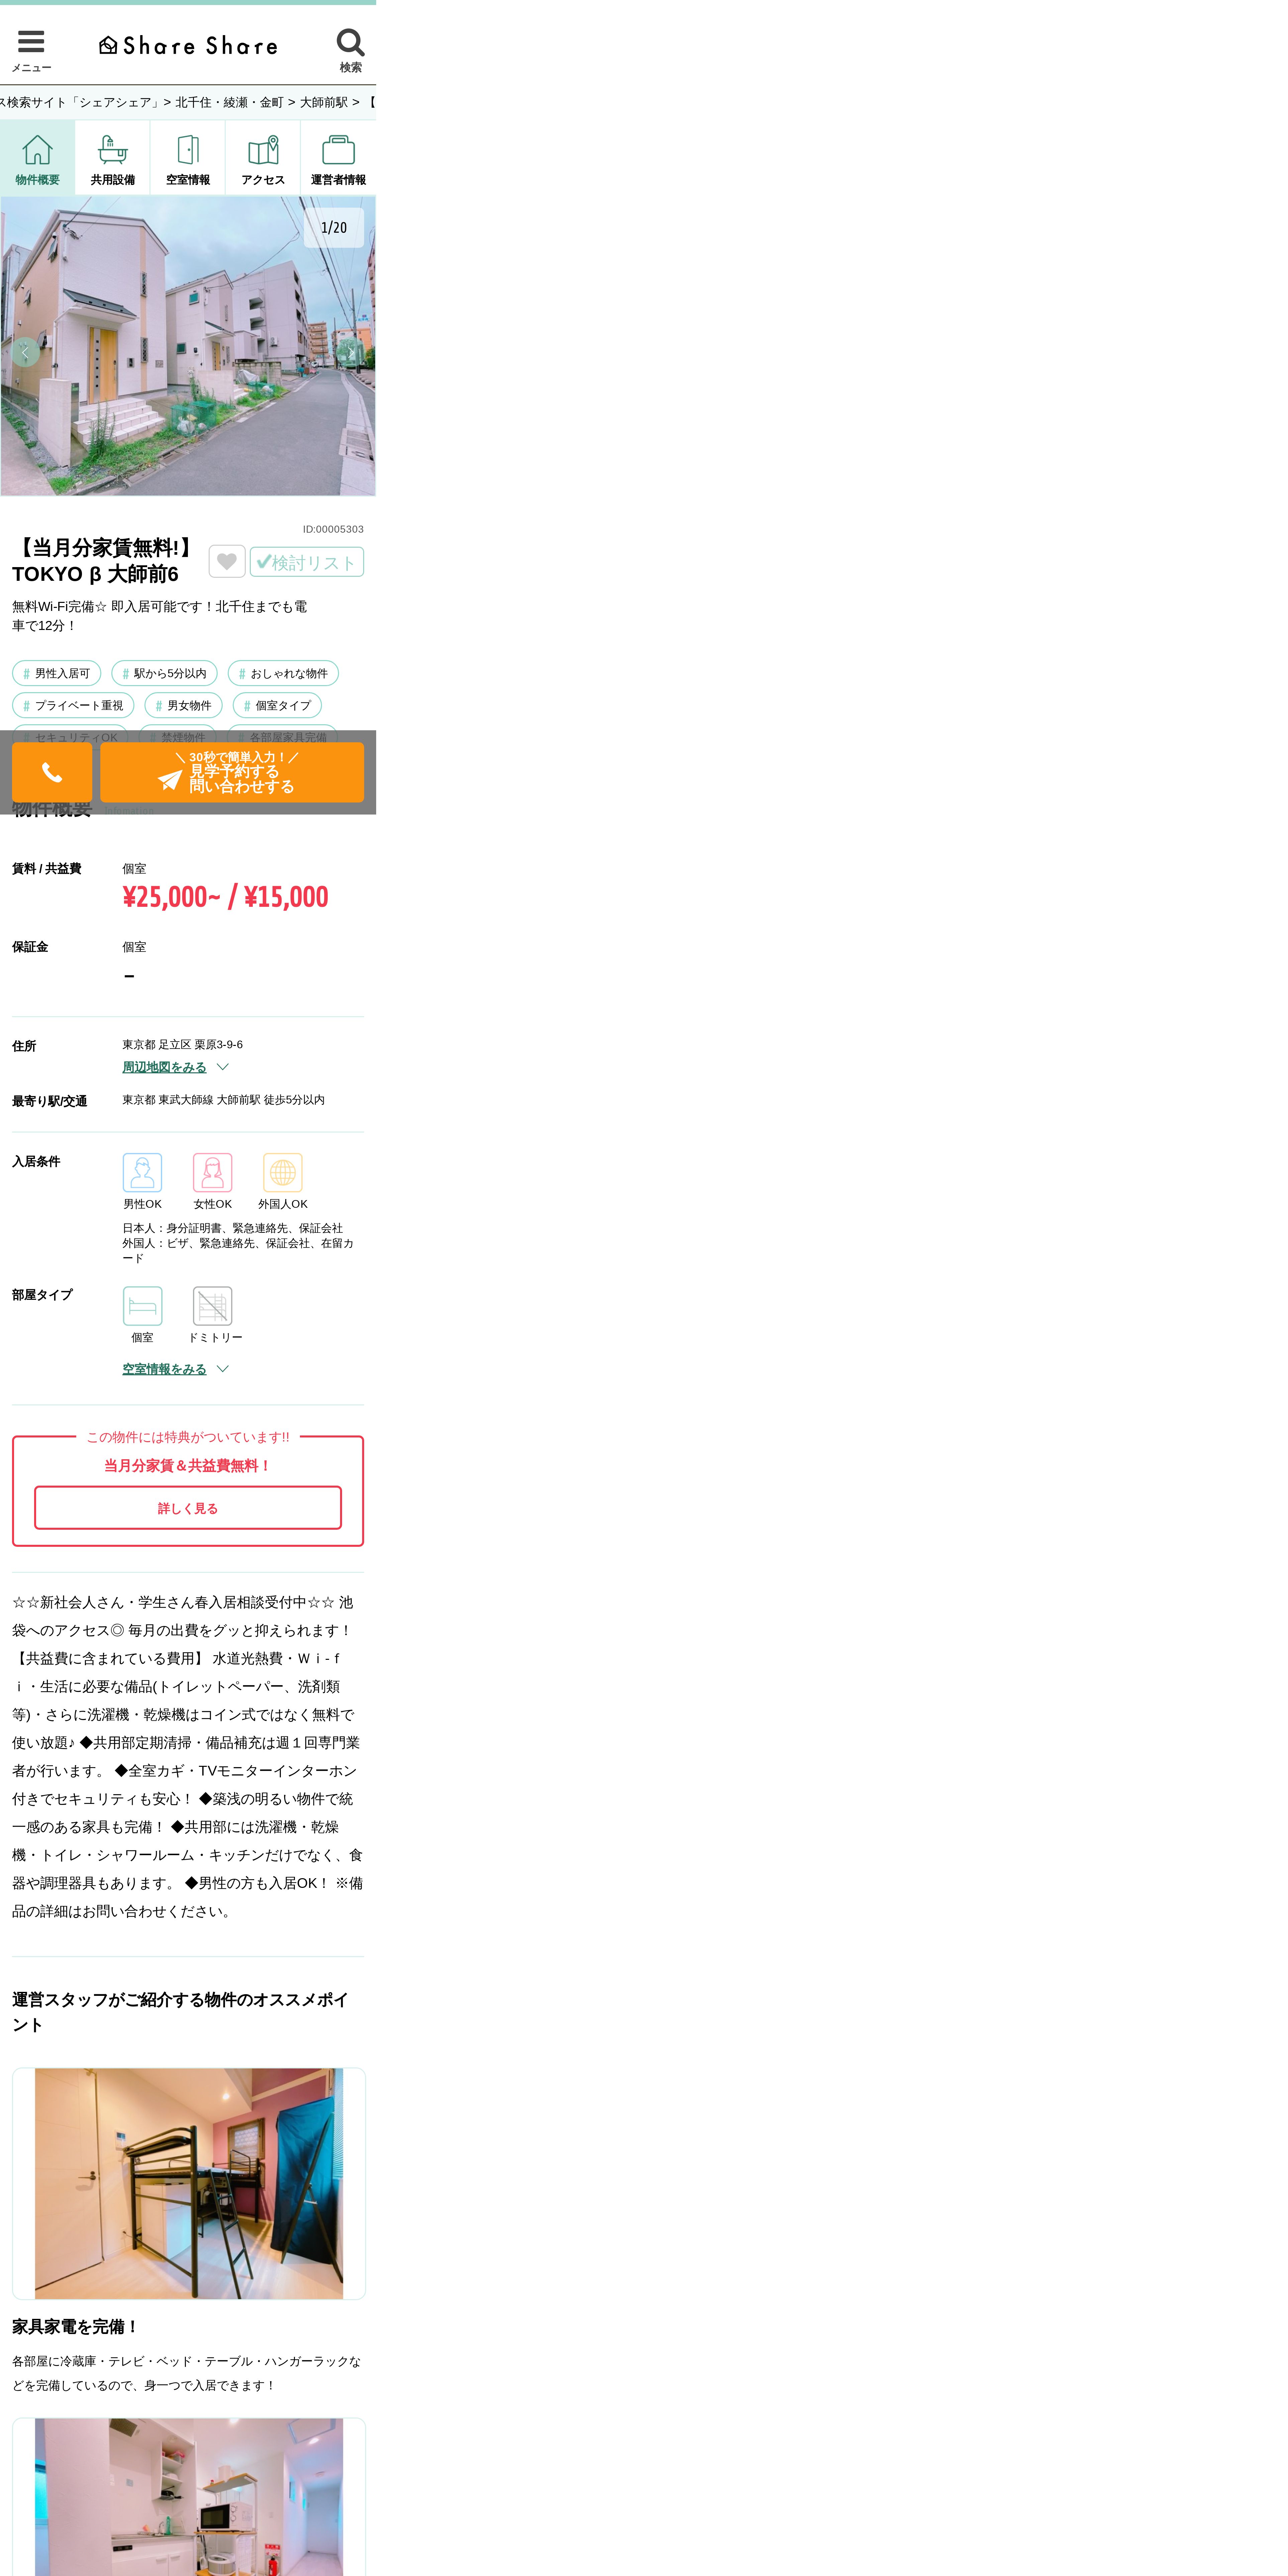Open 大師前駅 breadcrumb link
Screen dimensions: 1288x2576
pos(324,102)
